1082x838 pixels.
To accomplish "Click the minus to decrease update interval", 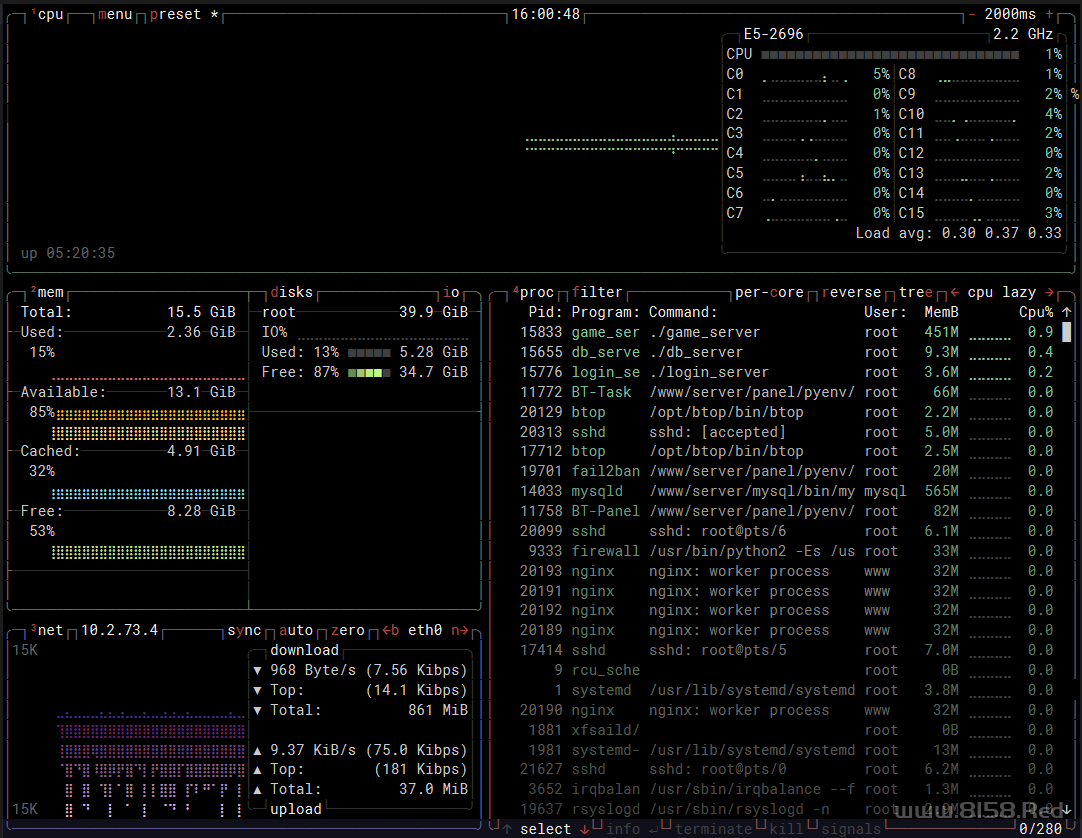I will point(971,14).
